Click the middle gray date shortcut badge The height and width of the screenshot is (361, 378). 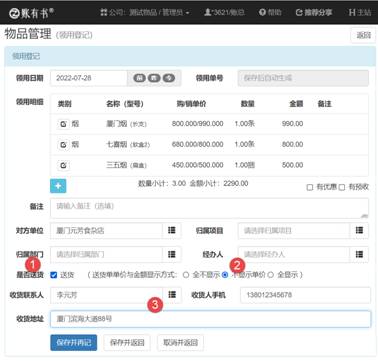tap(154, 78)
